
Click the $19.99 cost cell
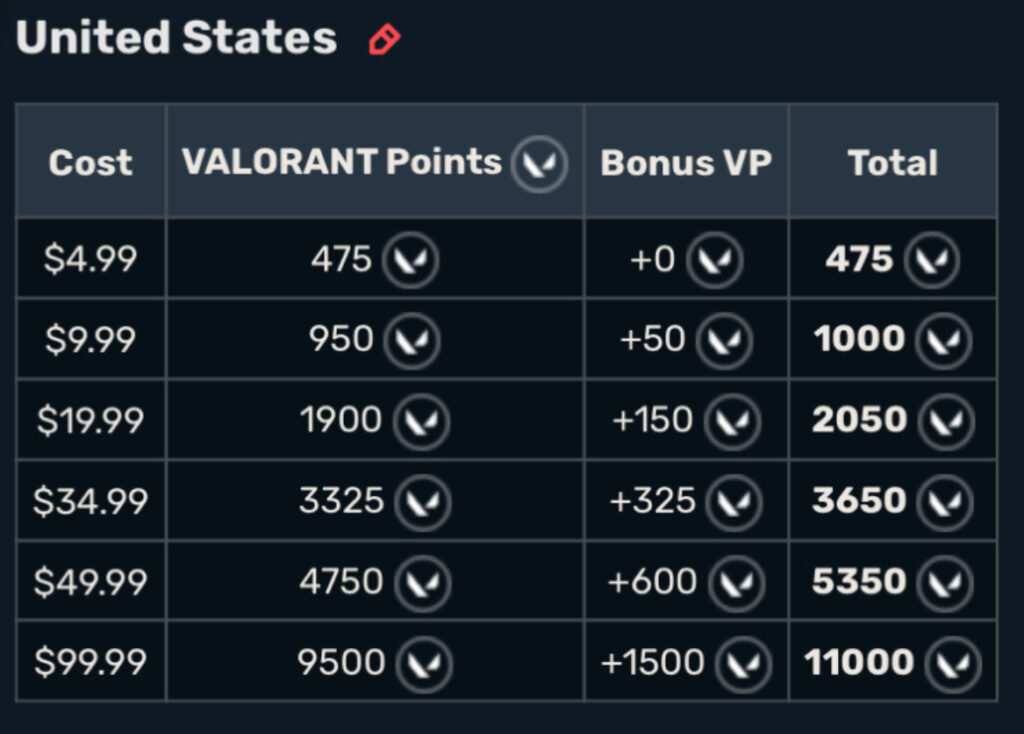(x=91, y=421)
